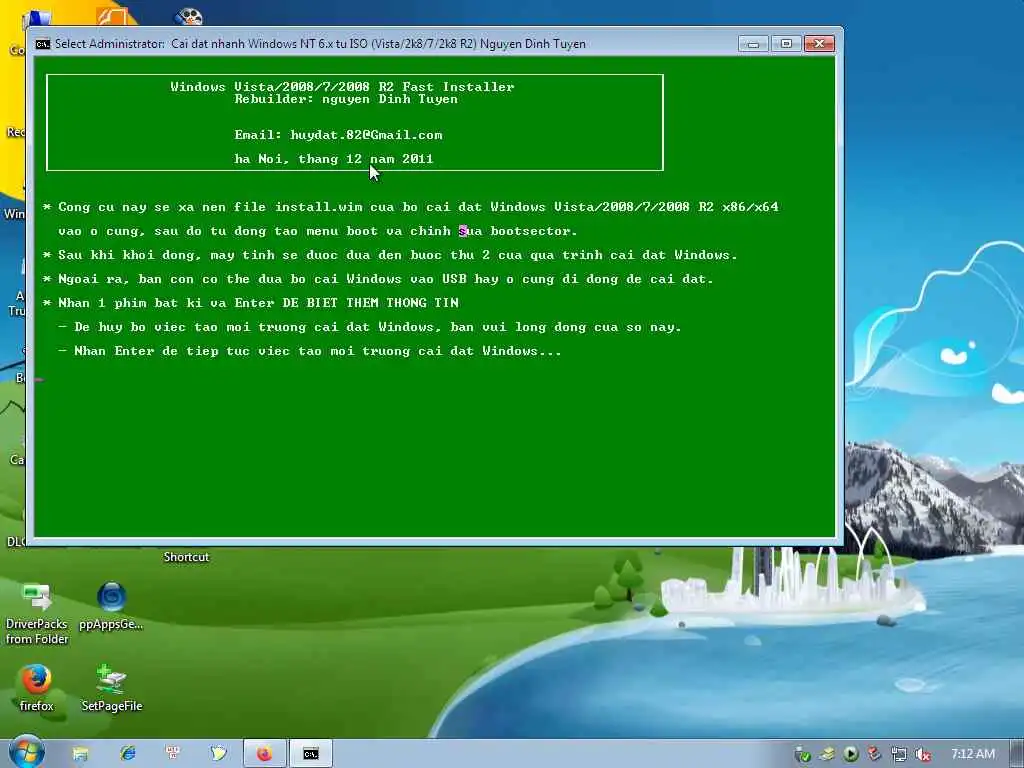Viewport: 1024px width, 768px height.
Task: Open the firefox desktop shortcut
Action: pyautogui.click(x=36, y=688)
